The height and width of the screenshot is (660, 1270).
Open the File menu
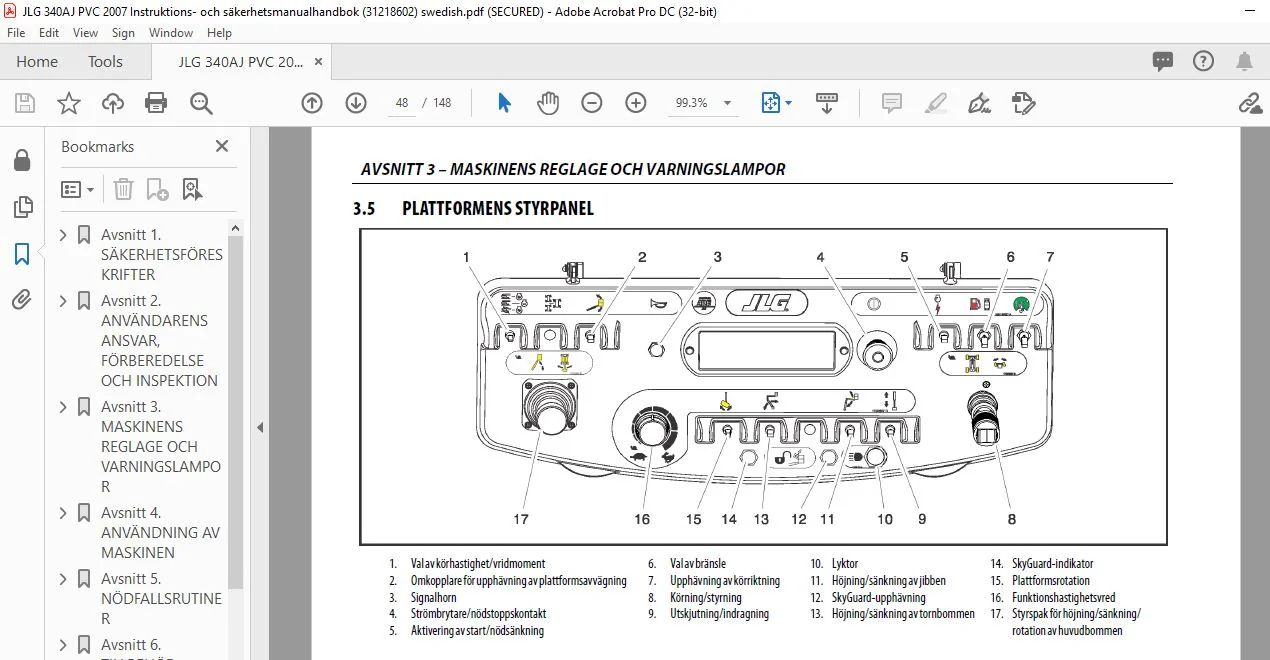coord(16,33)
